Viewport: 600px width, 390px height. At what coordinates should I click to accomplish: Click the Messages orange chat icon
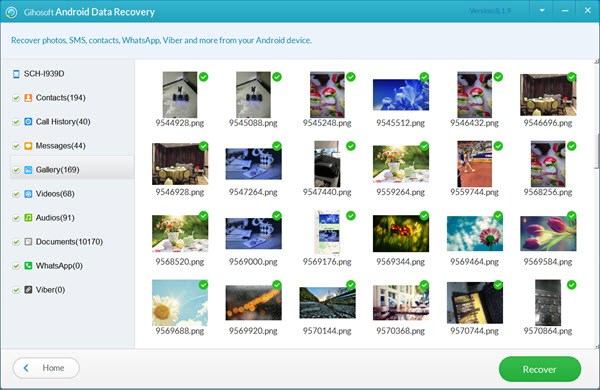point(28,146)
